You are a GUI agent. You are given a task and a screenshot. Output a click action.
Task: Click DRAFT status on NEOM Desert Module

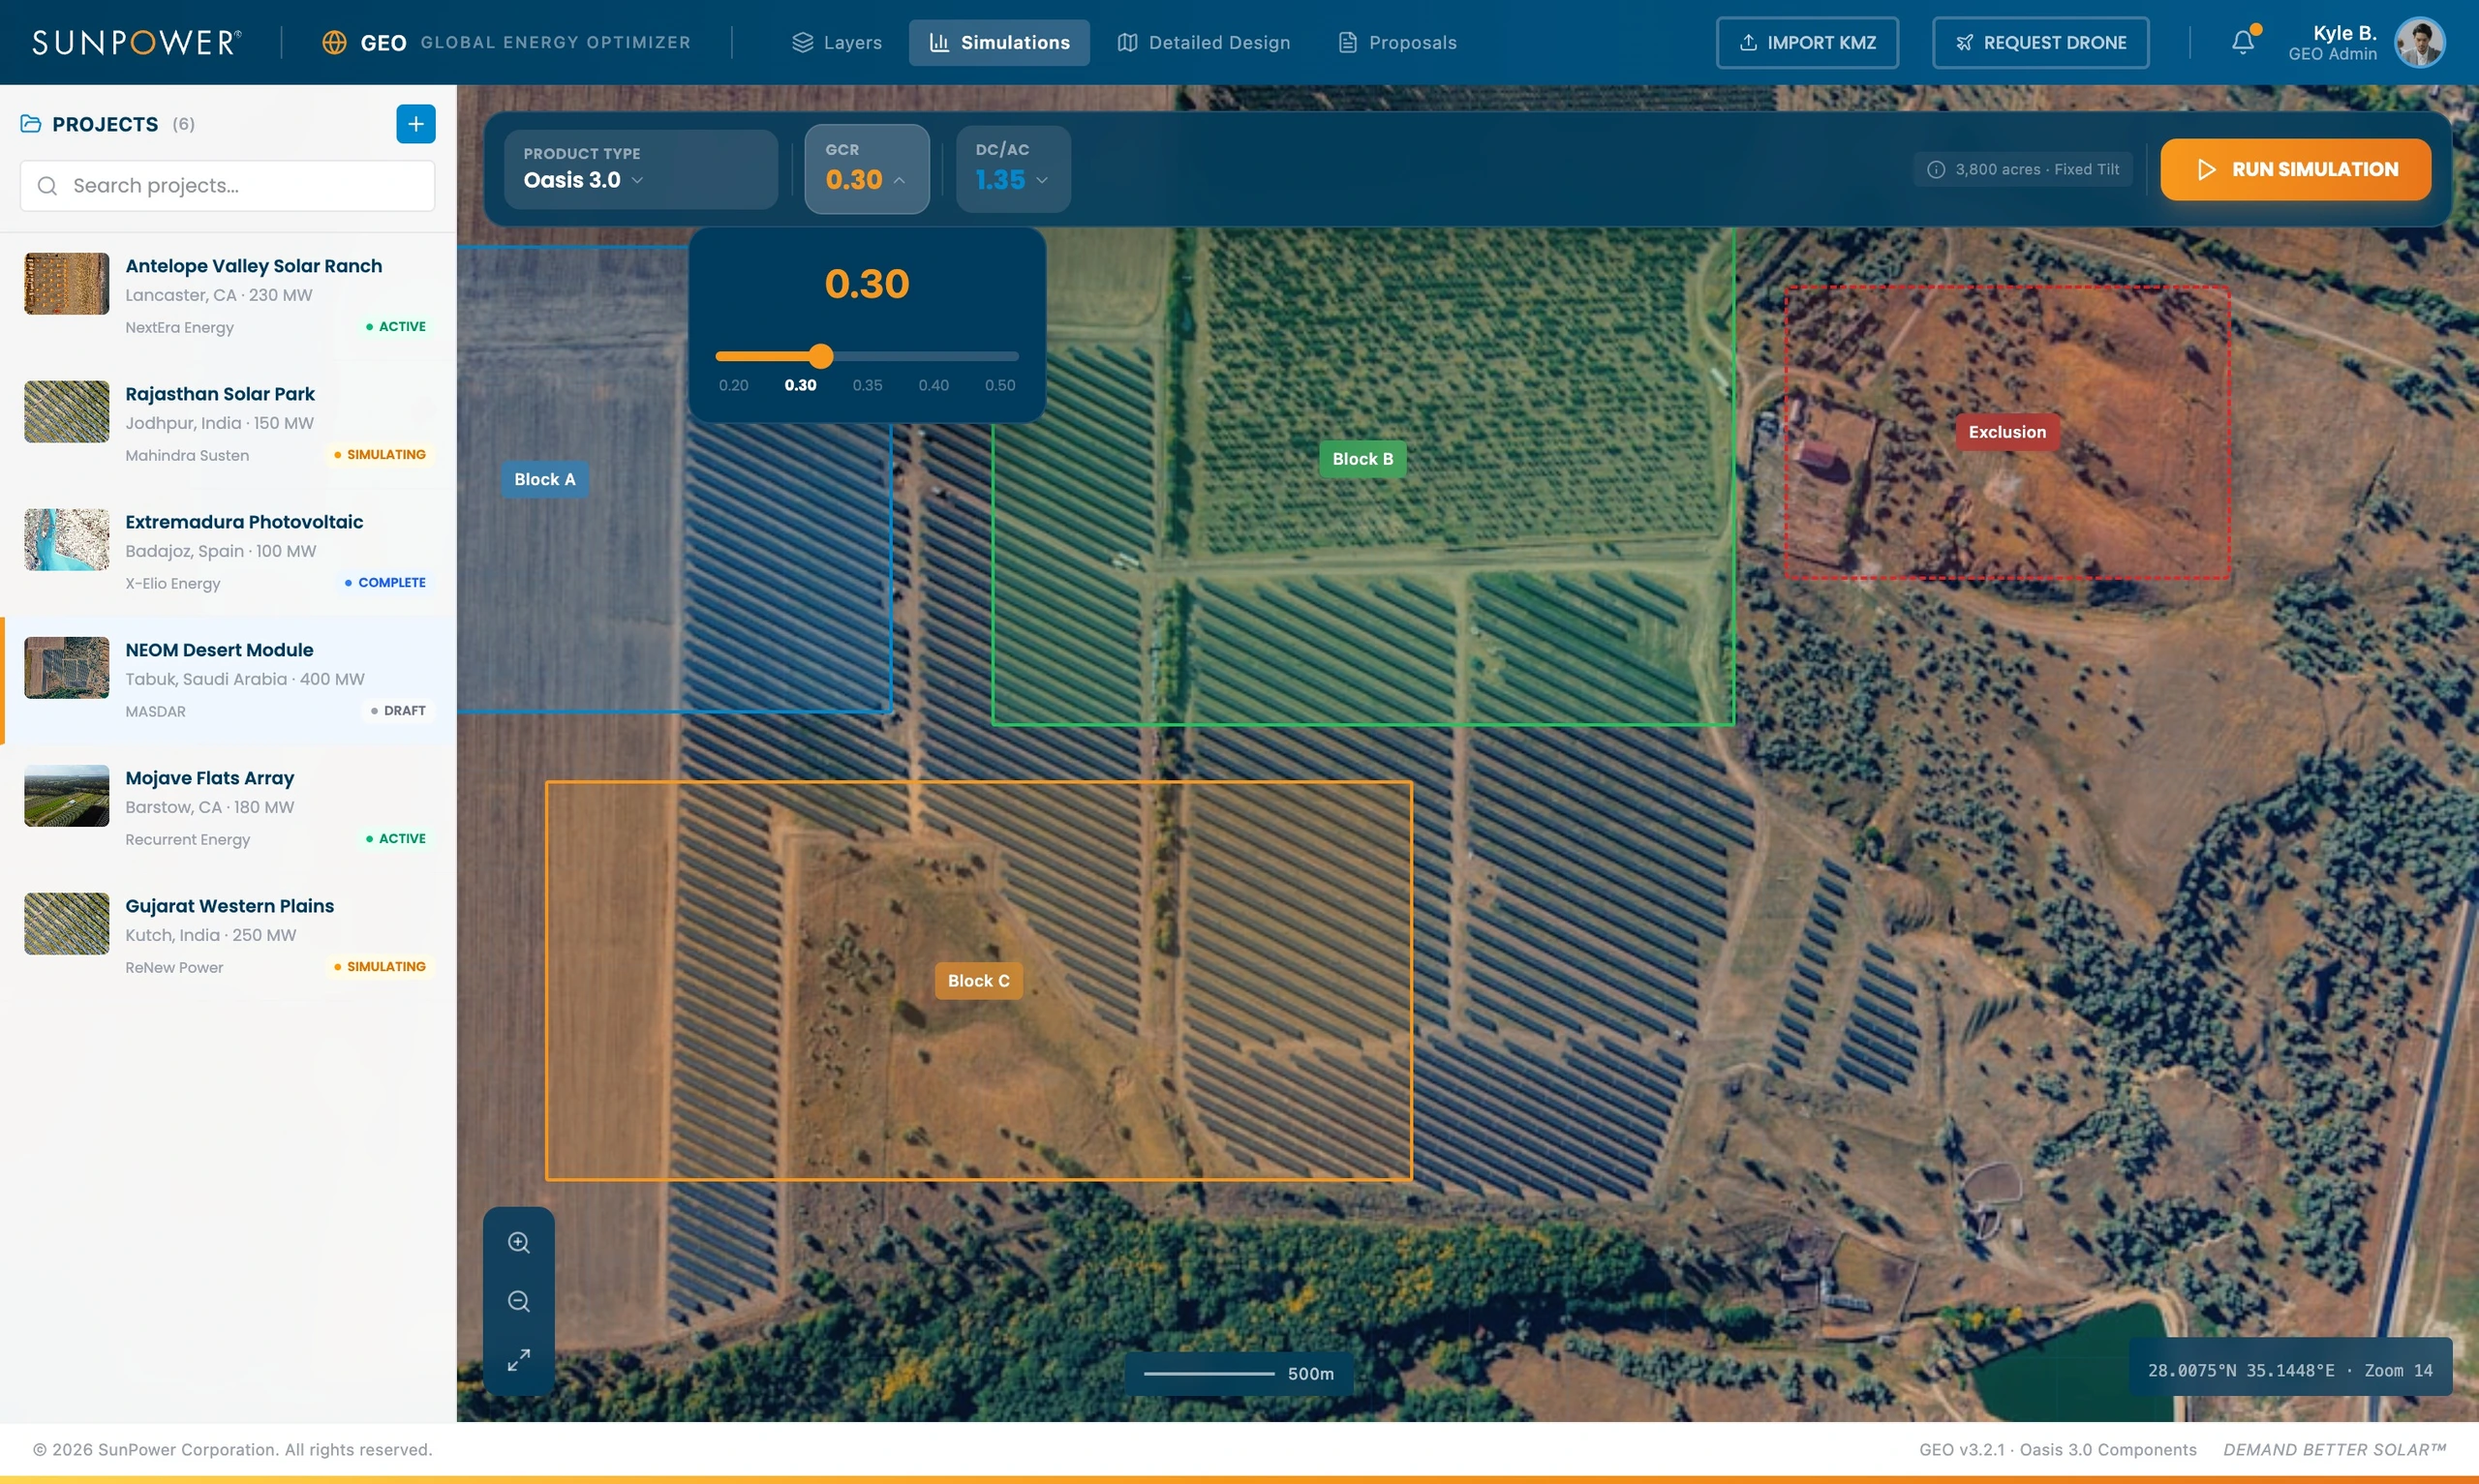[x=398, y=711]
